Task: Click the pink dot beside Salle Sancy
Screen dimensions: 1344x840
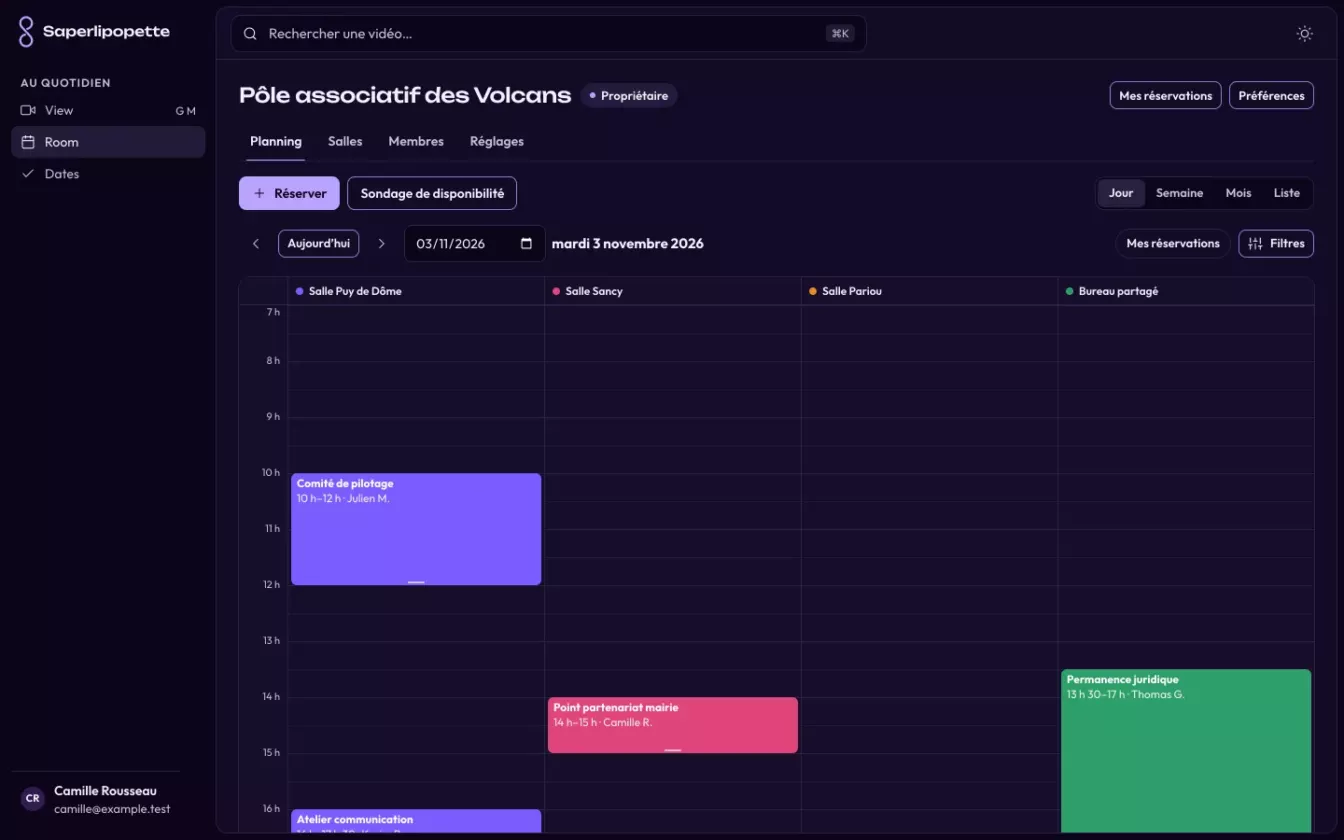Action: 556,291
